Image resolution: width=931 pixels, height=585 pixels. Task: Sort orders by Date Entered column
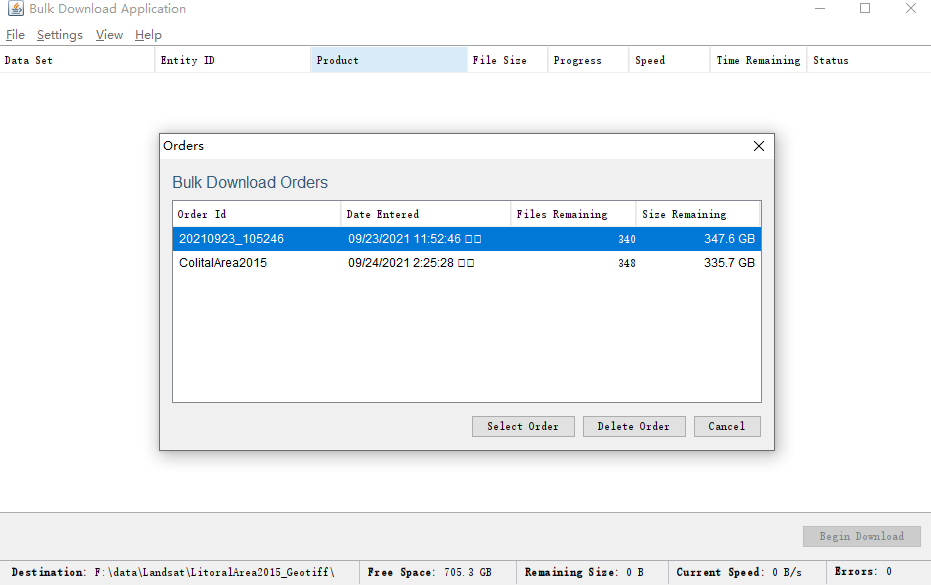(426, 214)
